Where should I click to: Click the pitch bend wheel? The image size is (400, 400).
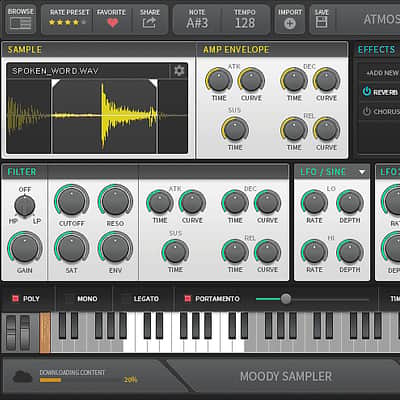click(11, 332)
